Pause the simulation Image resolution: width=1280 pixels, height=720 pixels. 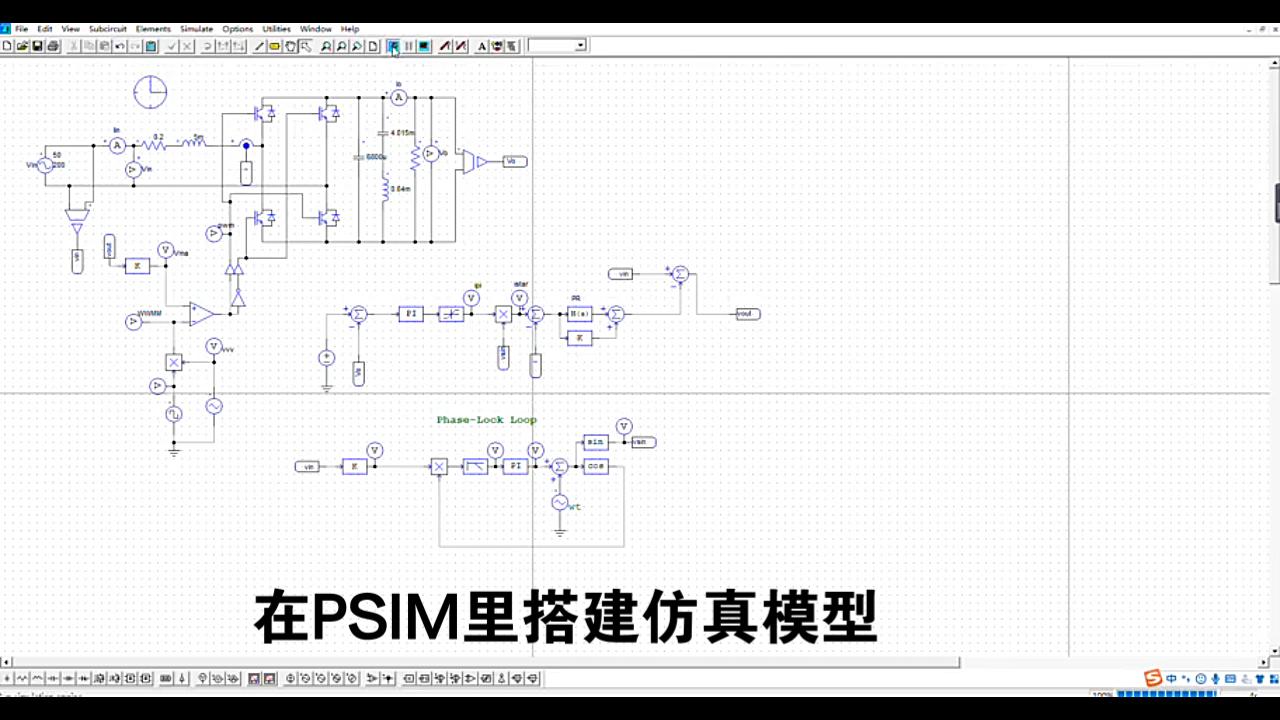coord(409,46)
